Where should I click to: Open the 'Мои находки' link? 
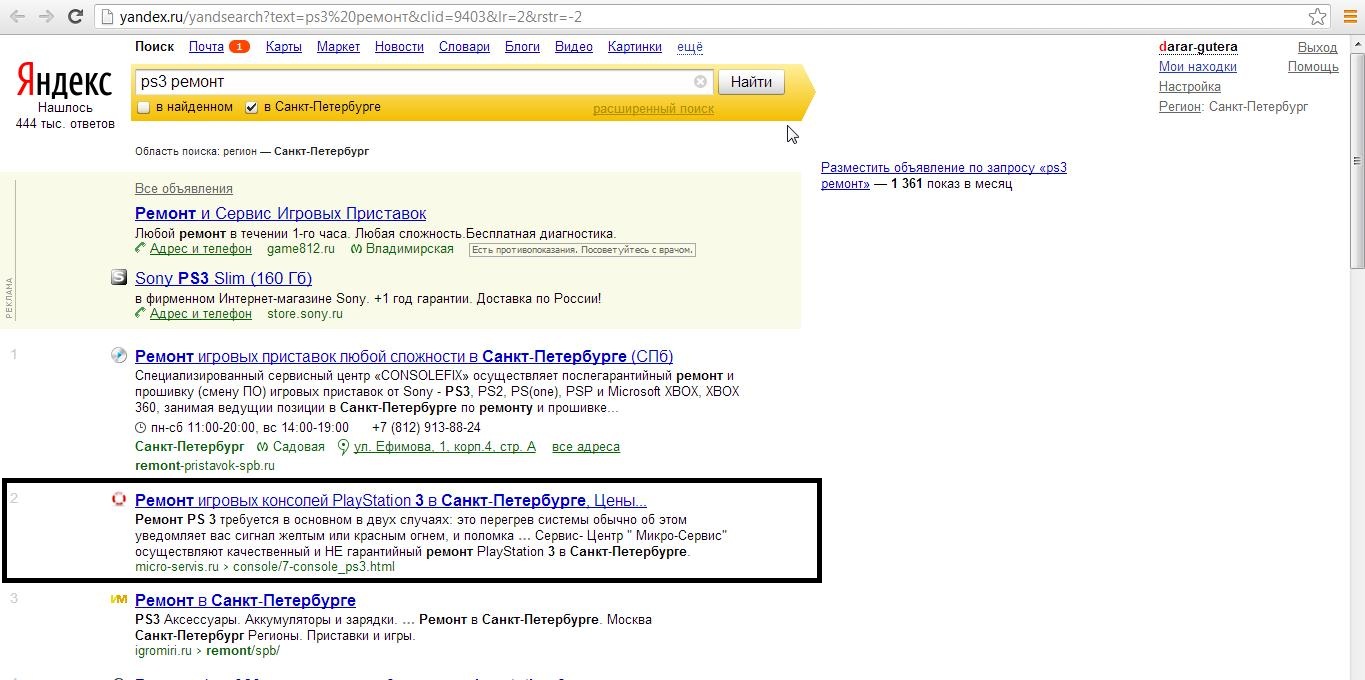pos(1198,67)
